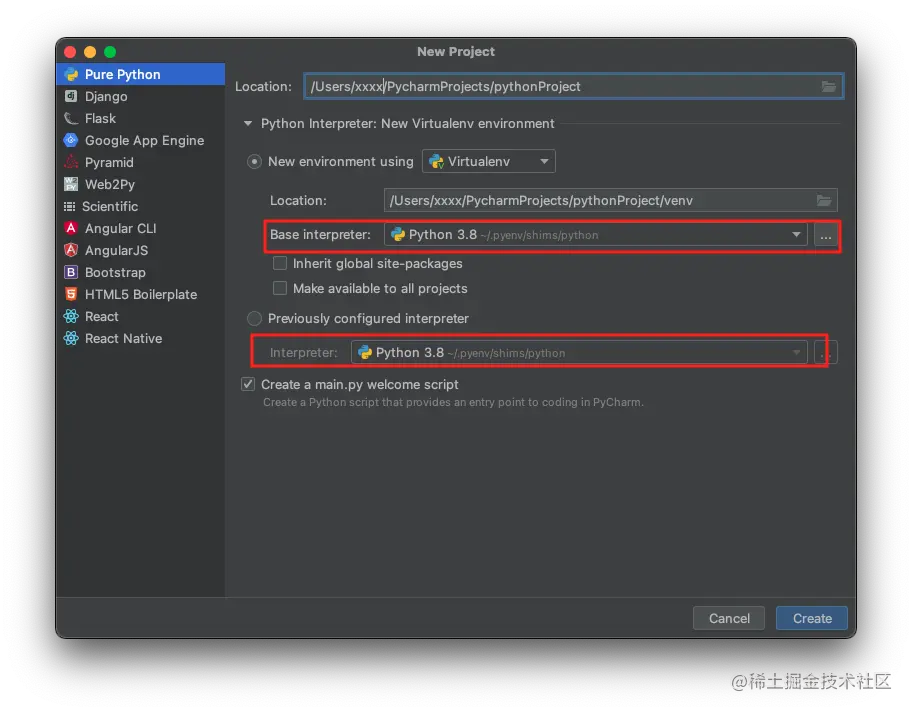Click Python icon in disabled Interpreter field
The width and height of the screenshot is (912, 712).
(365, 353)
